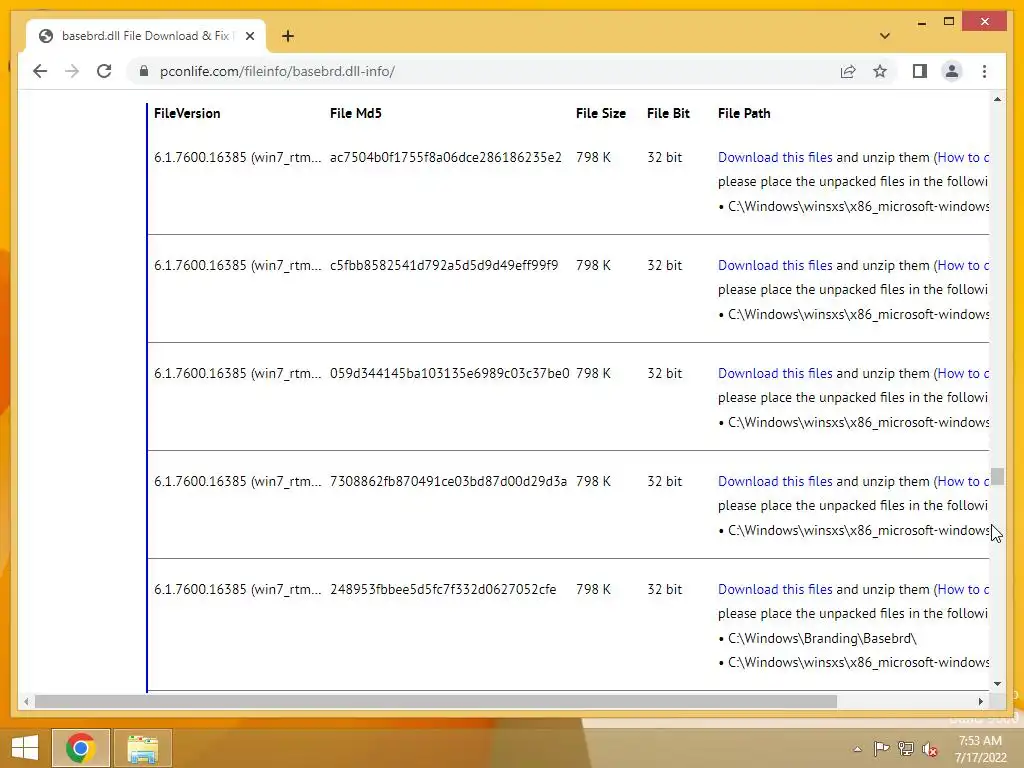Select md5 text ac7504b0f1755f8a06dce286186235e2
The width and height of the screenshot is (1024, 768).
click(445, 157)
